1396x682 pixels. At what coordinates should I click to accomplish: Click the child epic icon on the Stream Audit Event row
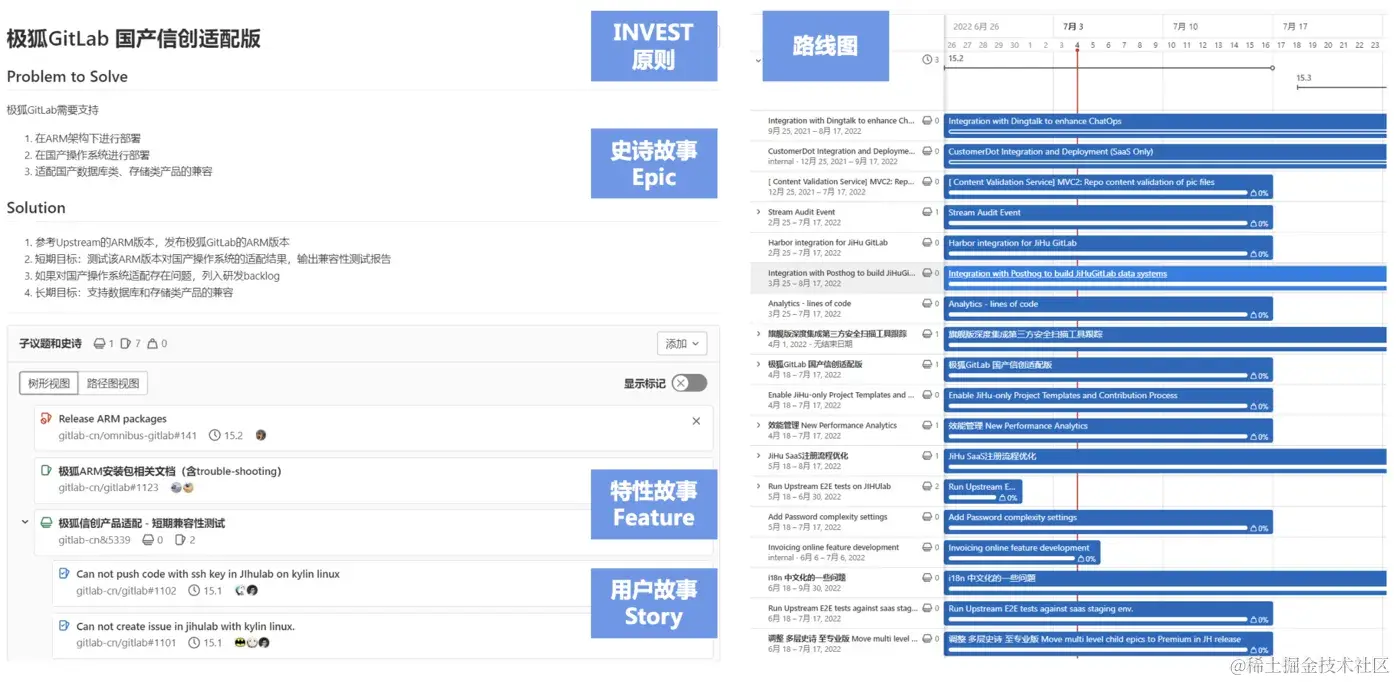926,212
